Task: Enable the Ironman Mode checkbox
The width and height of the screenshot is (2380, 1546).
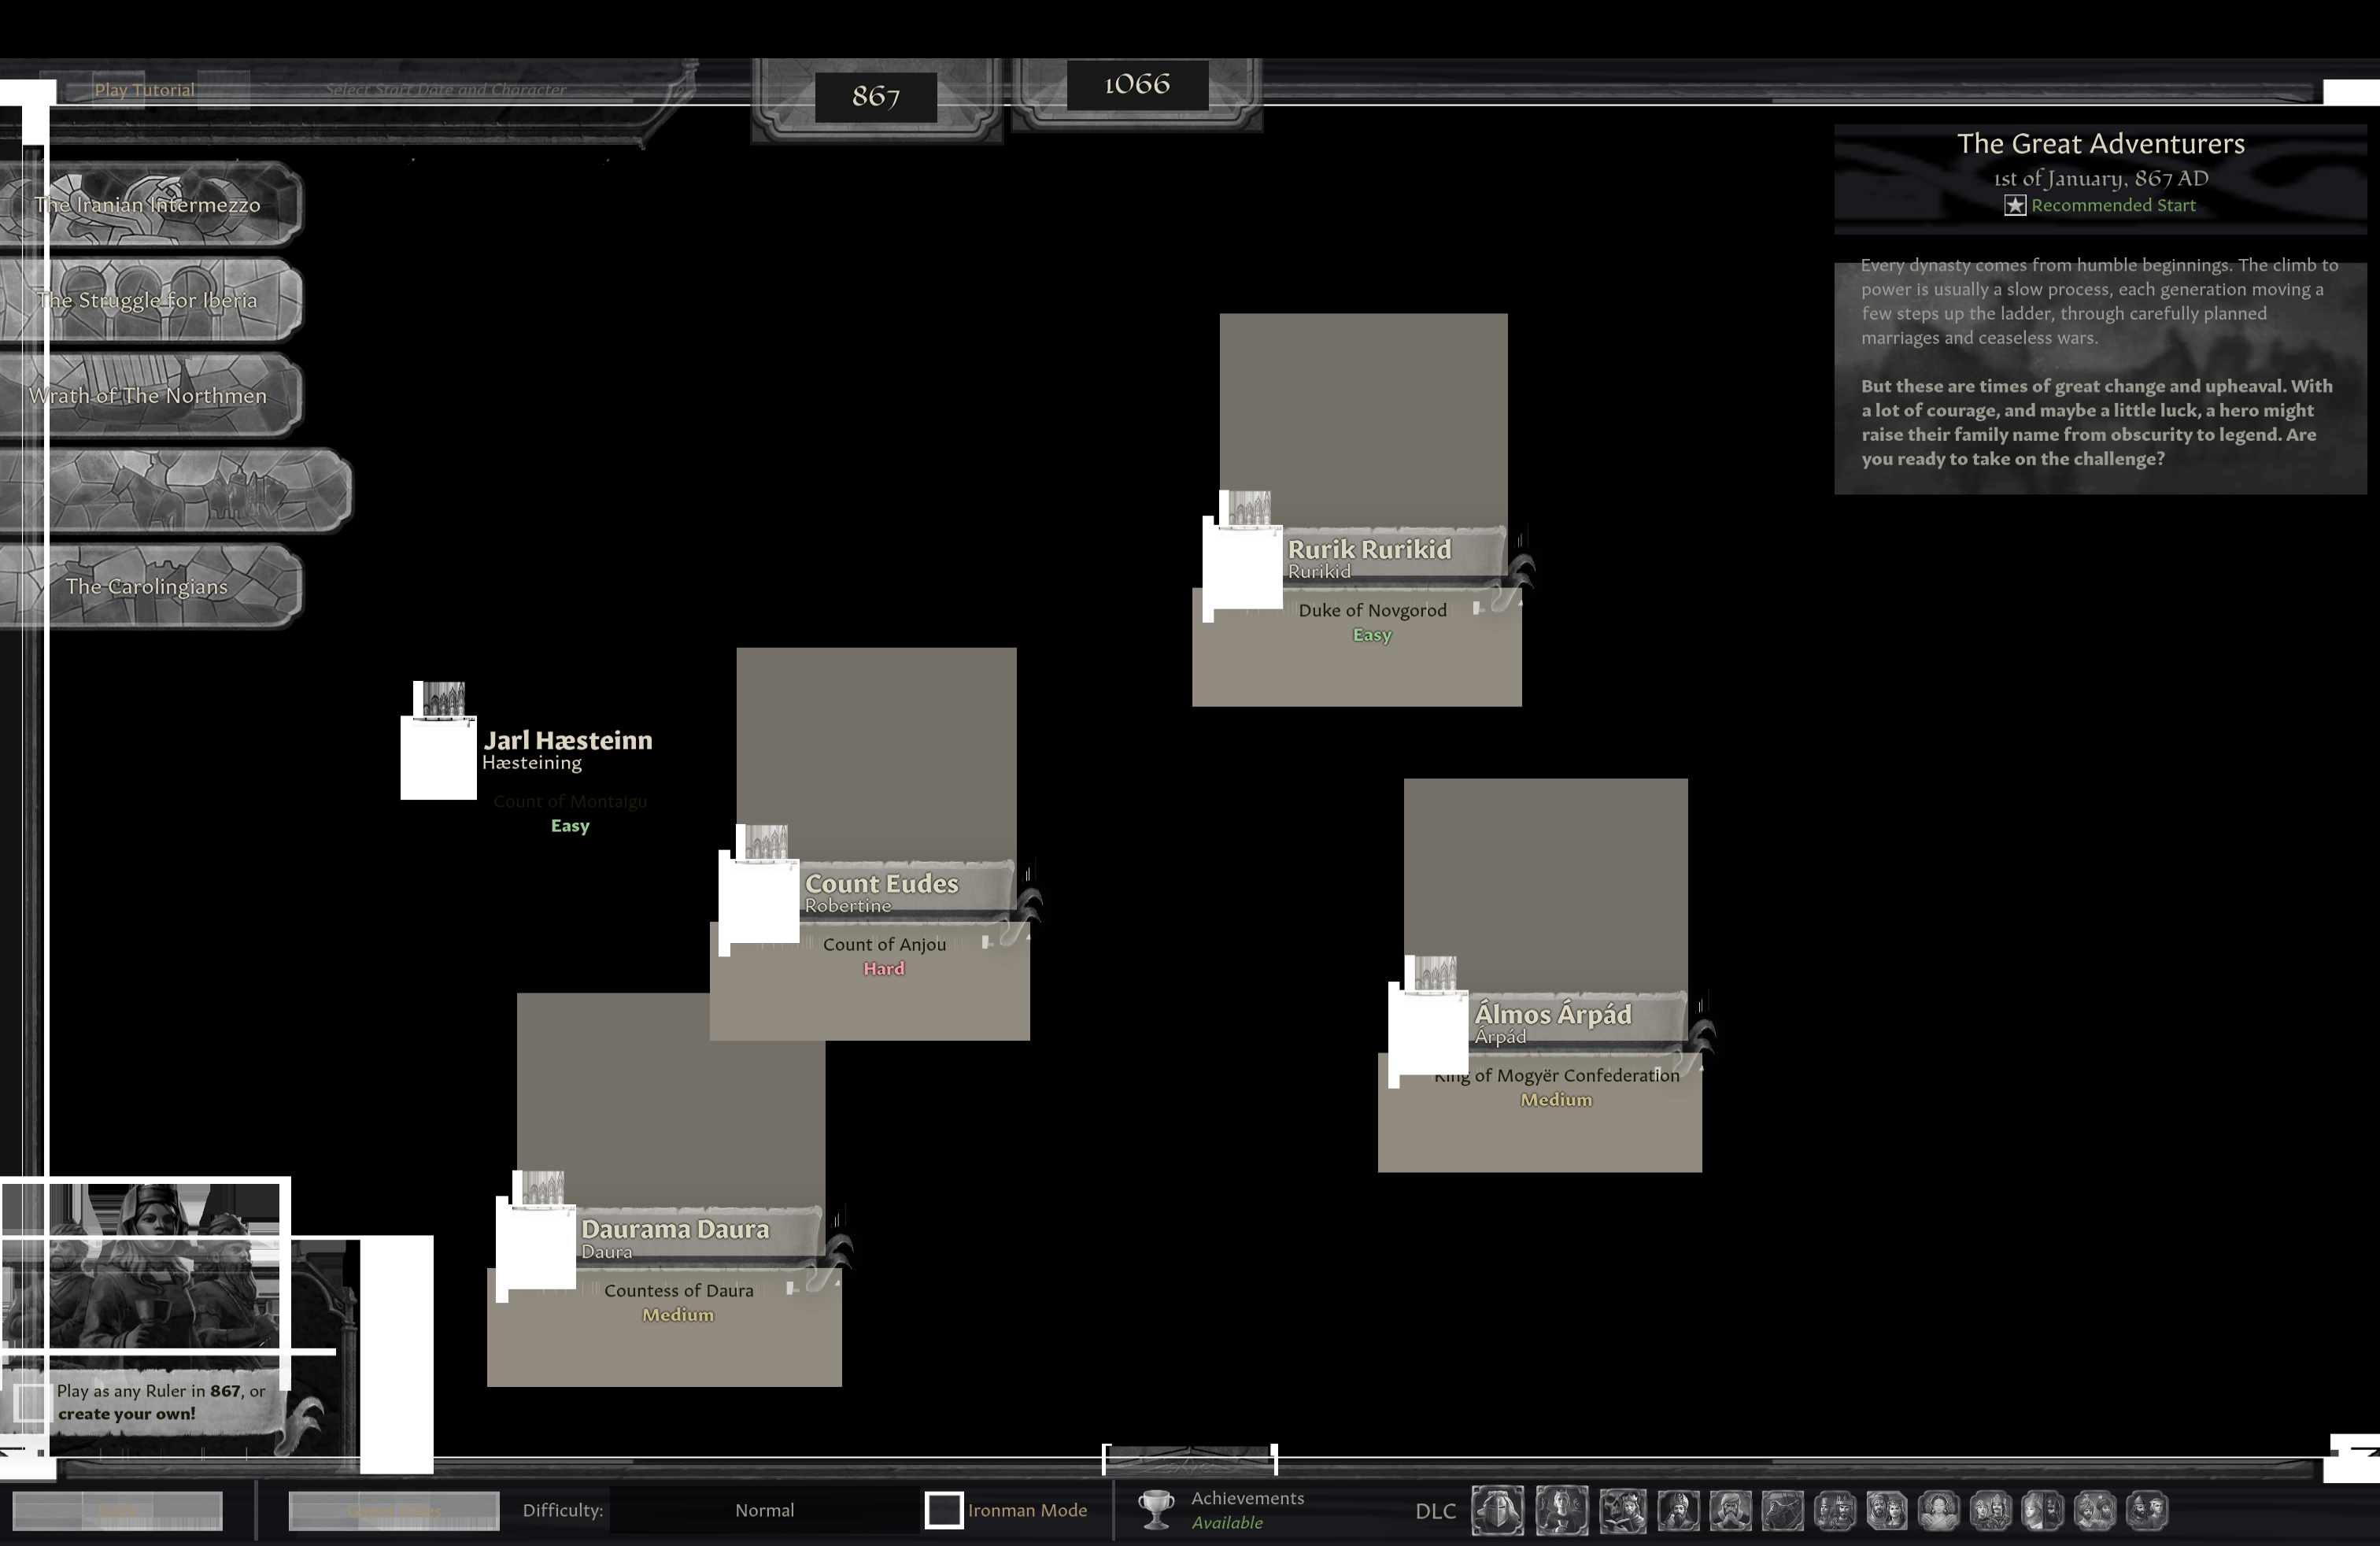Action: tap(943, 1510)
